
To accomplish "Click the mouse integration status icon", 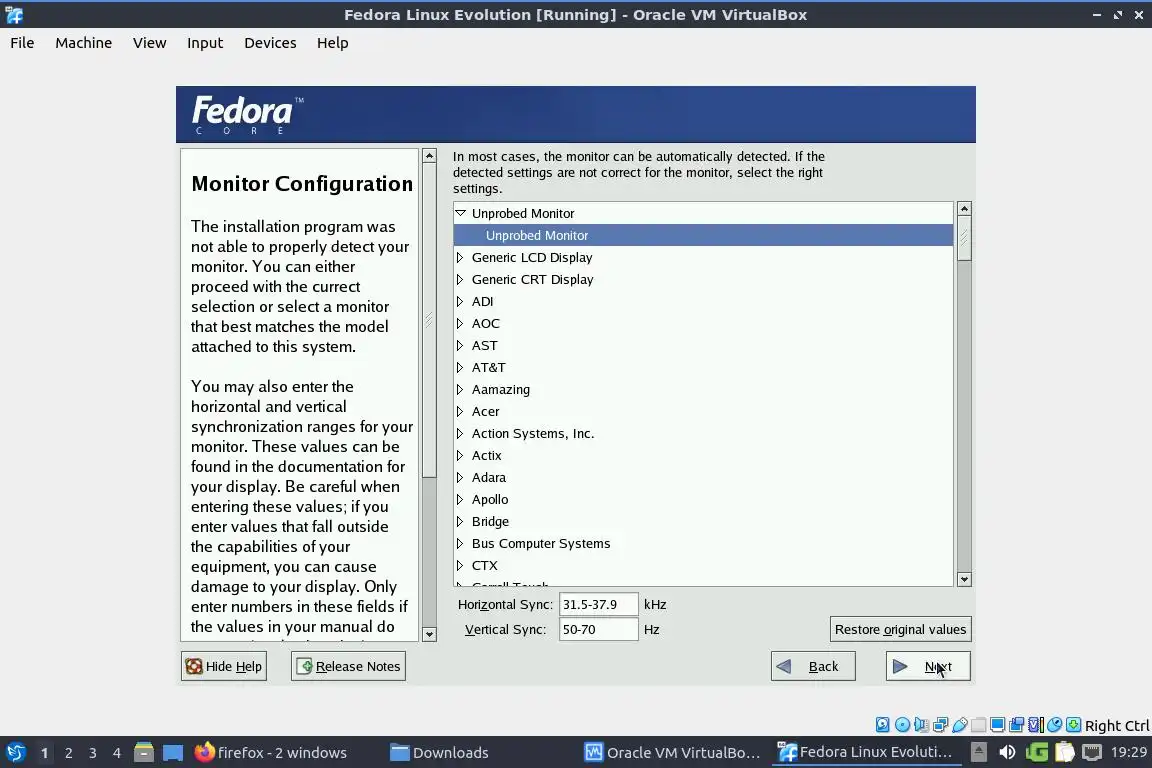I will 1054,725.
